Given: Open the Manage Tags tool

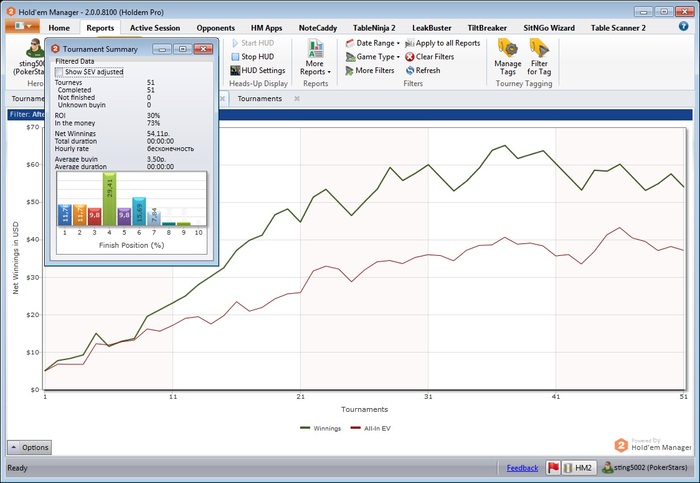Looking at the screenshot, I should pos(508,57).
